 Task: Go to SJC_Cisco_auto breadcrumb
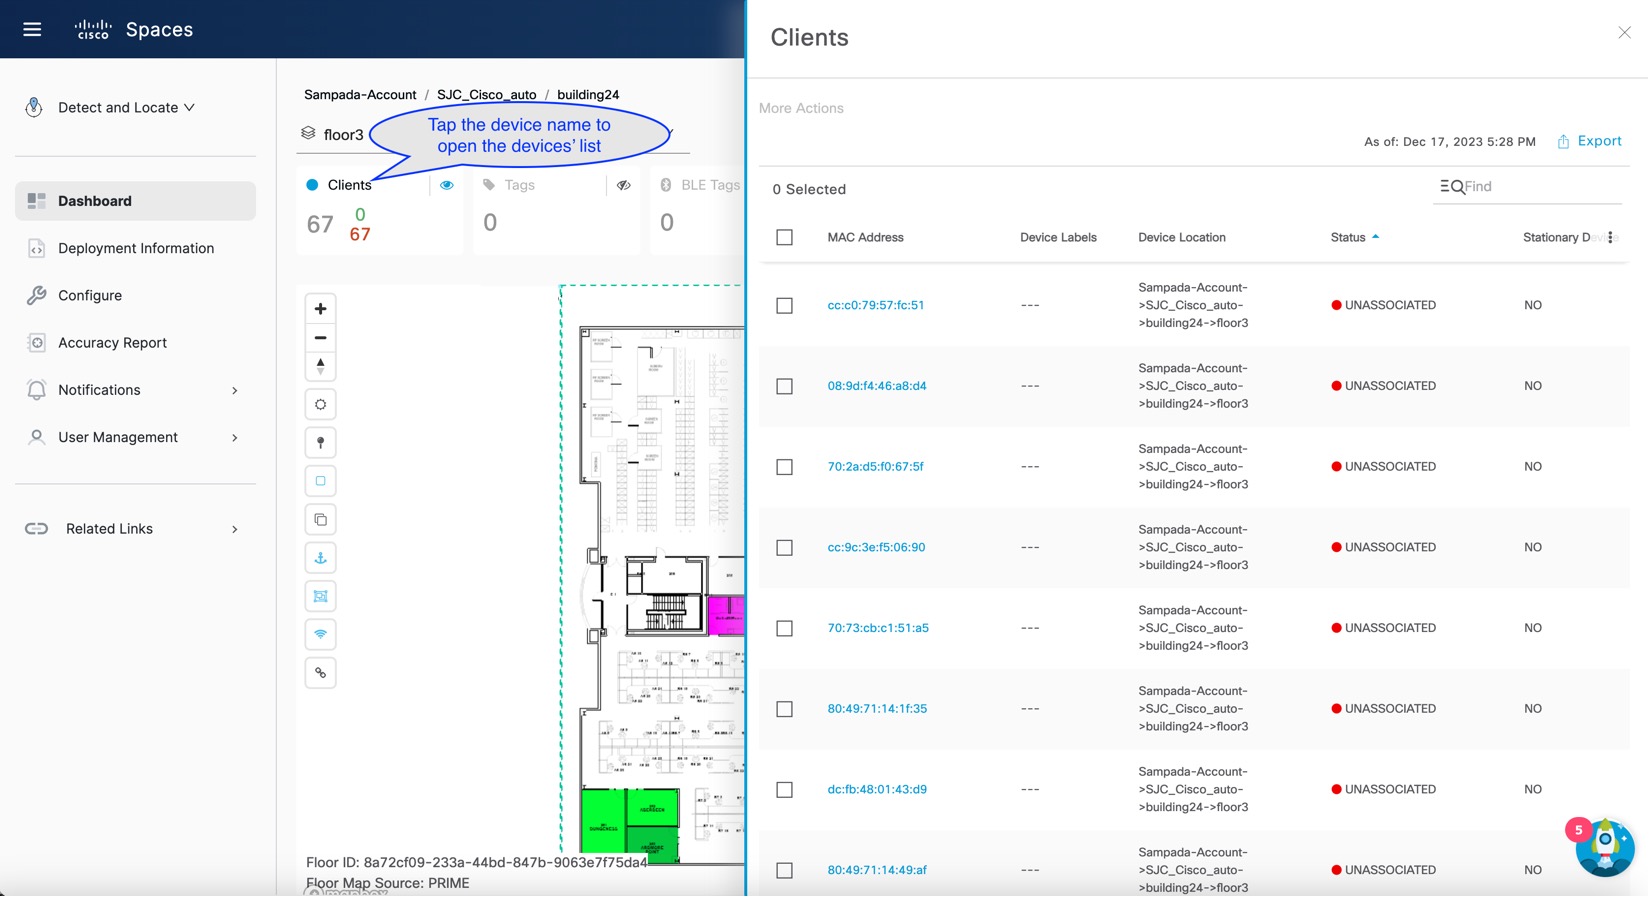tap(486, 95)
